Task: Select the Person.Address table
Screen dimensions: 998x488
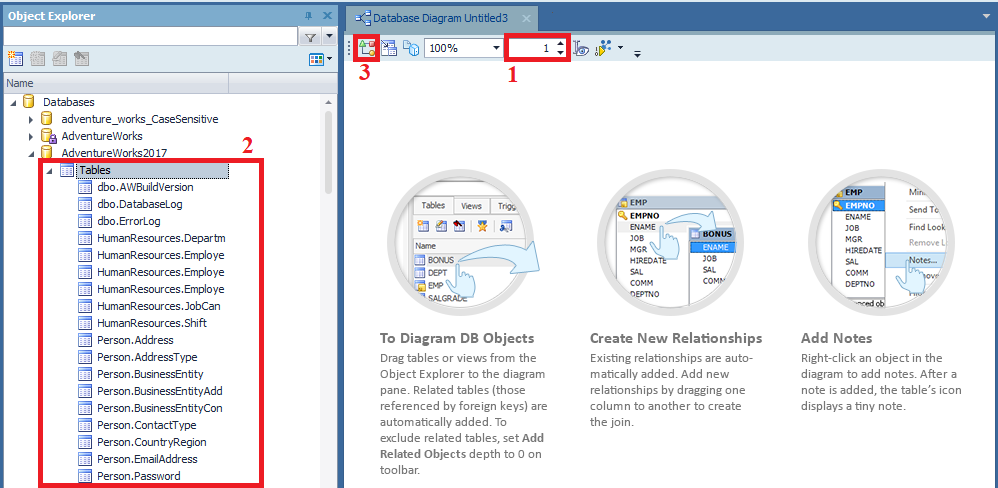Action: 134,340
